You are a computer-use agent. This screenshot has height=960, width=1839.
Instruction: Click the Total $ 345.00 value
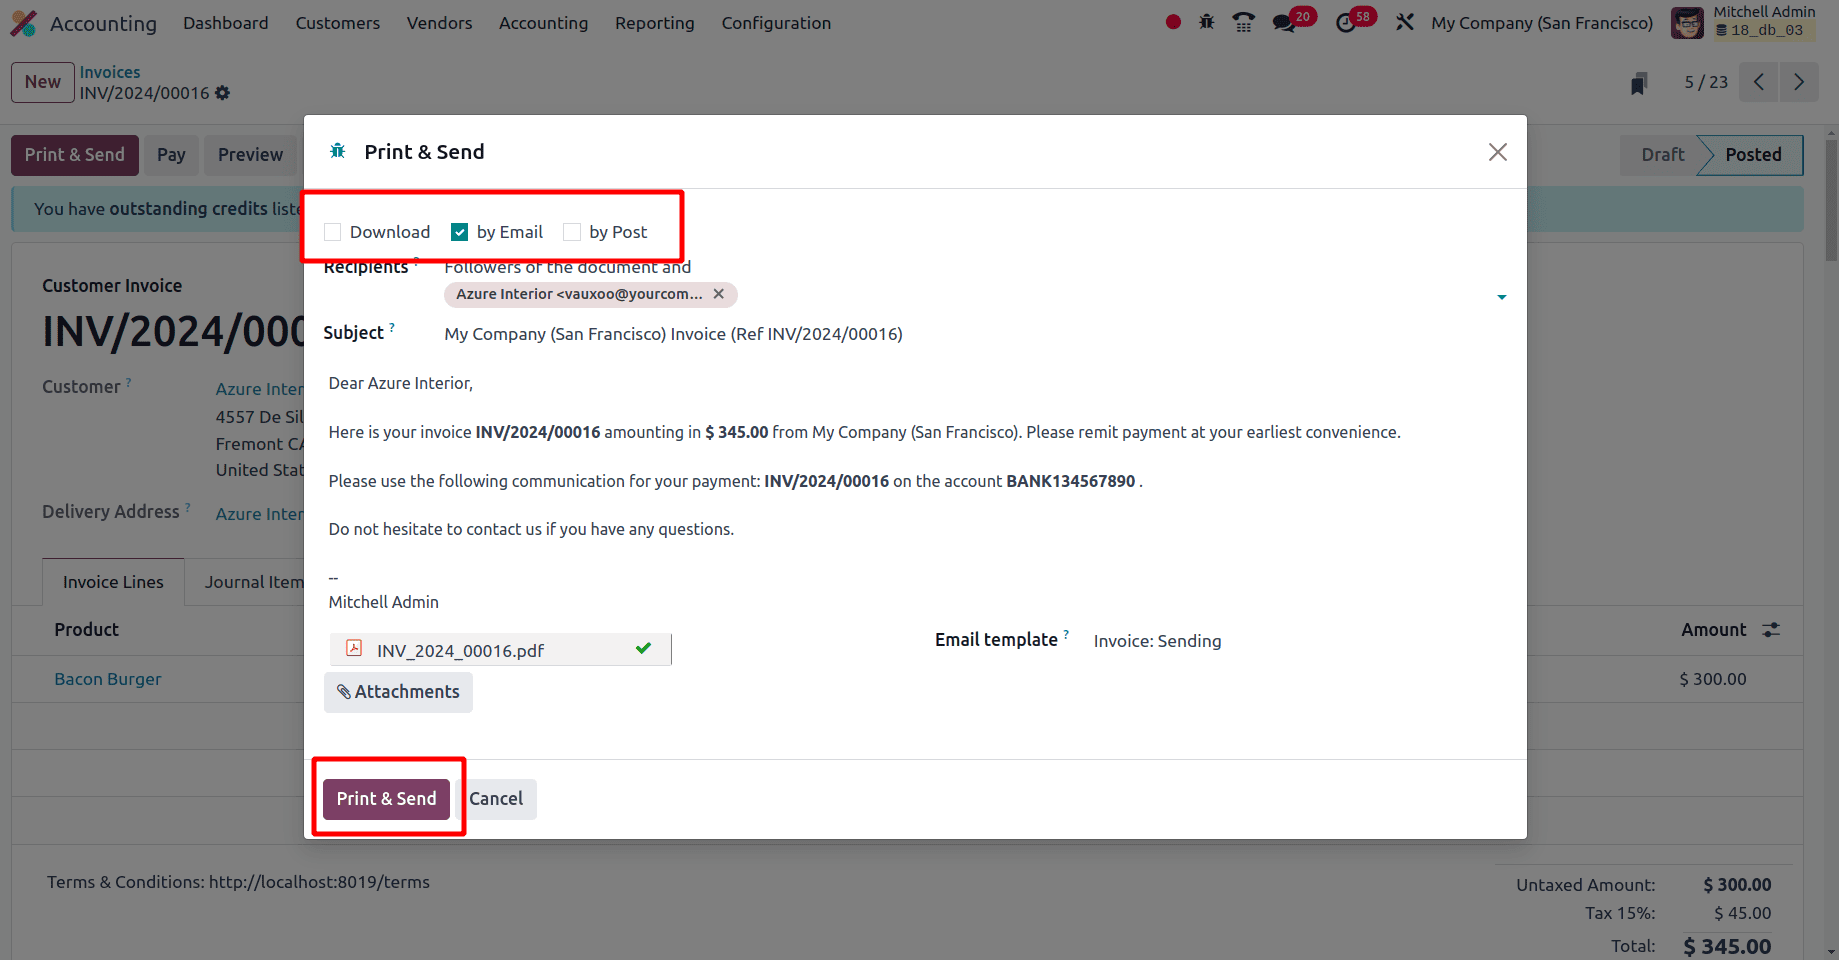[1727, 946]
